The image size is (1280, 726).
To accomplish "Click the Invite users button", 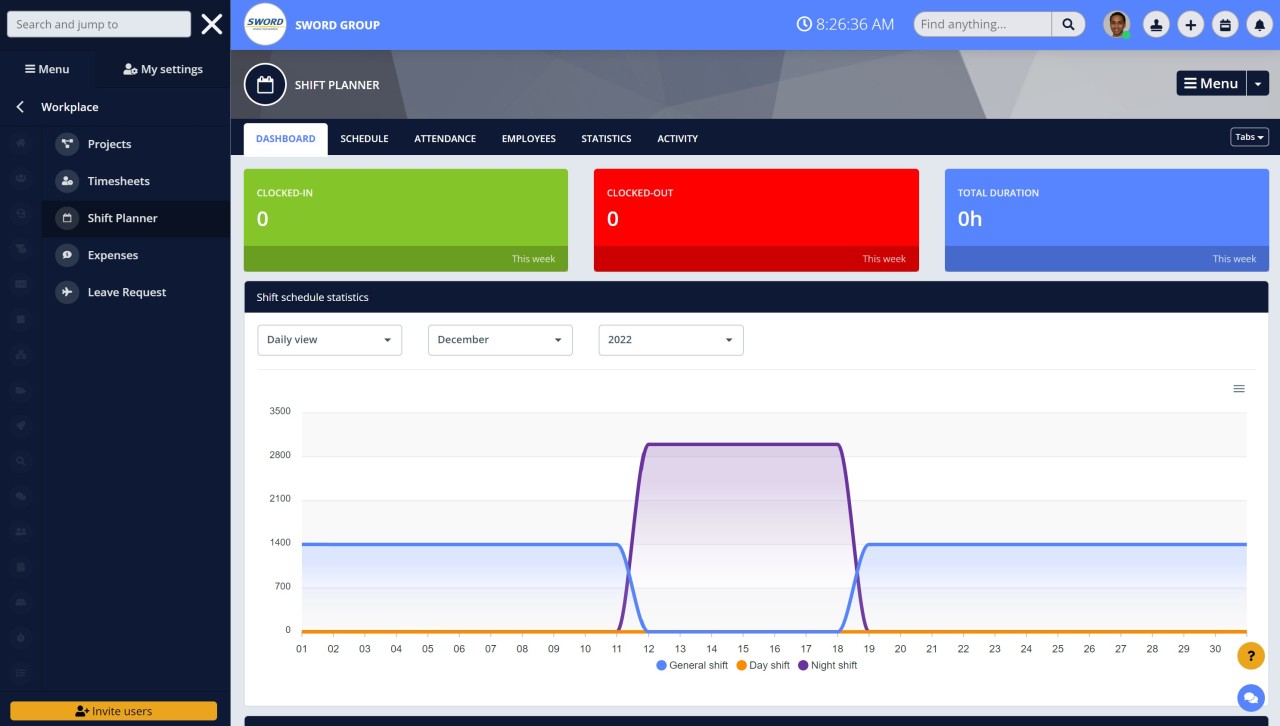I will click(x=114, y=710).
